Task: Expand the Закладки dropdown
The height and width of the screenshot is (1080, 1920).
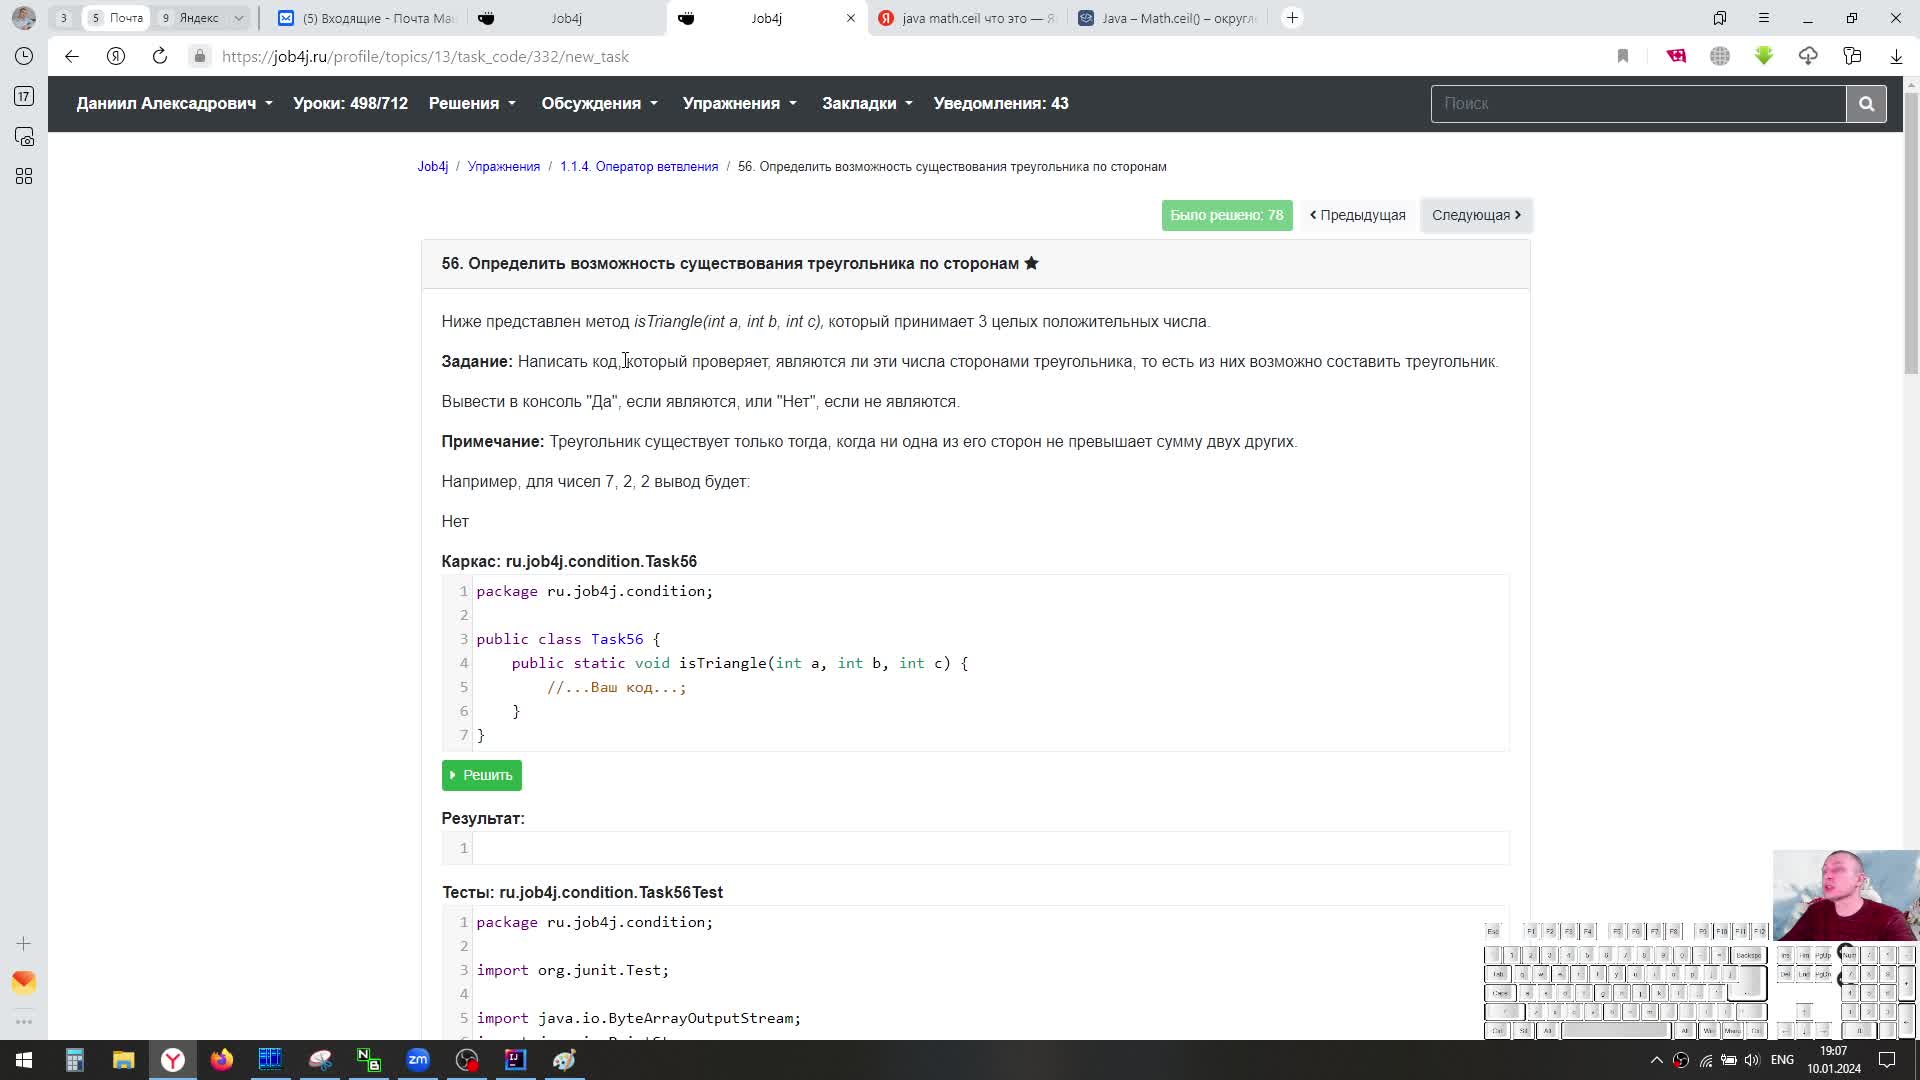Action: click(x=866, y=103)
